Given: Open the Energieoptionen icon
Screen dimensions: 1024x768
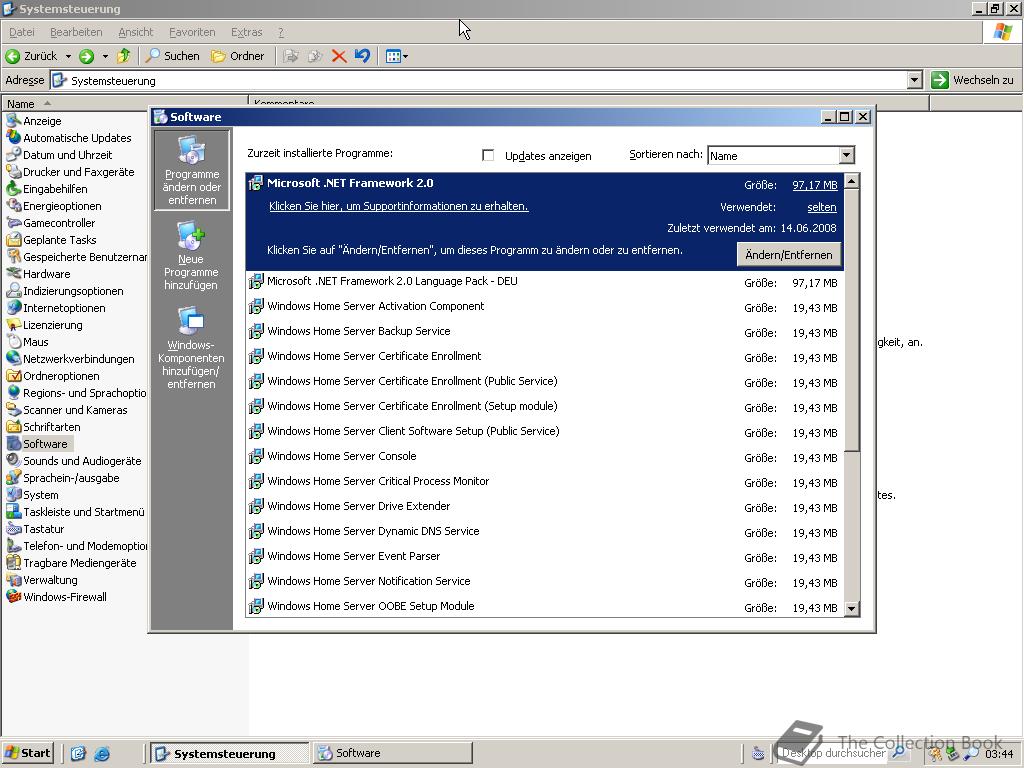Looking at the screenshot, I should tap(14, 206).
